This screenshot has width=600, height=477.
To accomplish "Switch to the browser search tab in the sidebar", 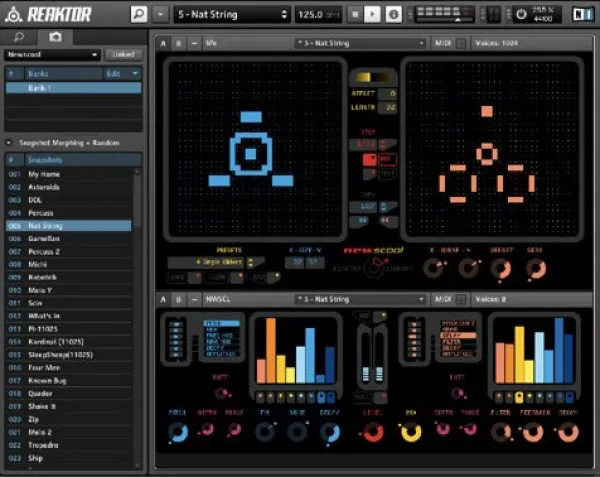I will pos(19,36).
